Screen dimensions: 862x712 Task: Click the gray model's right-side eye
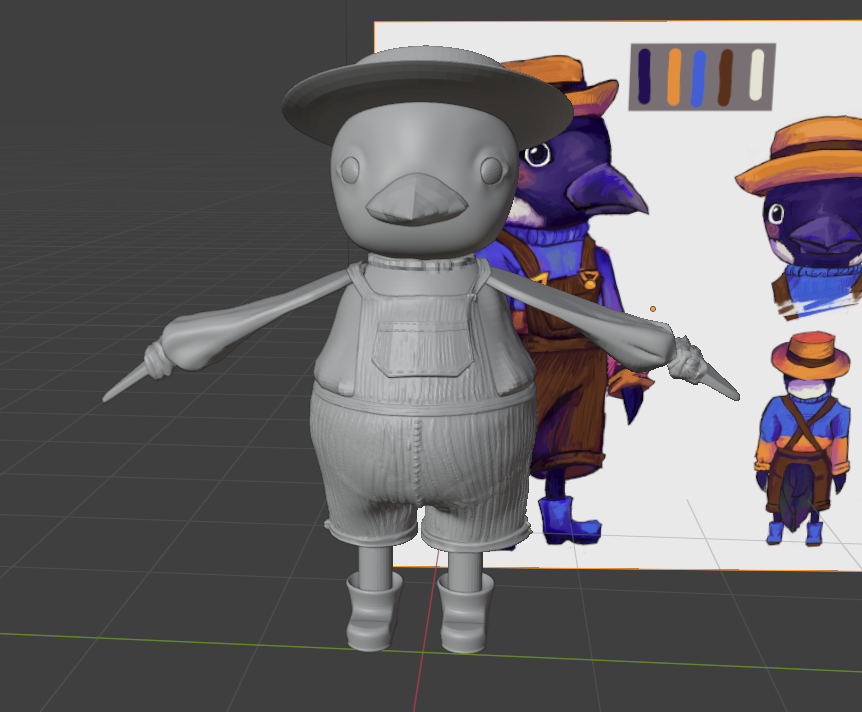tap(491, 170)
